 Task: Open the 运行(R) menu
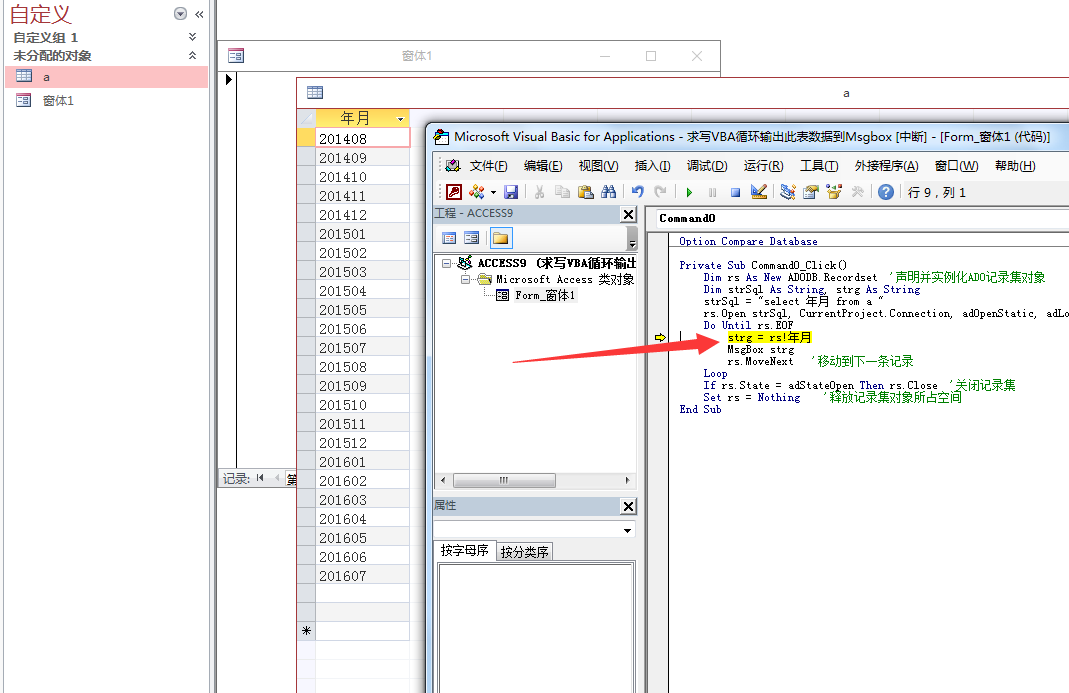click(763, 166)
